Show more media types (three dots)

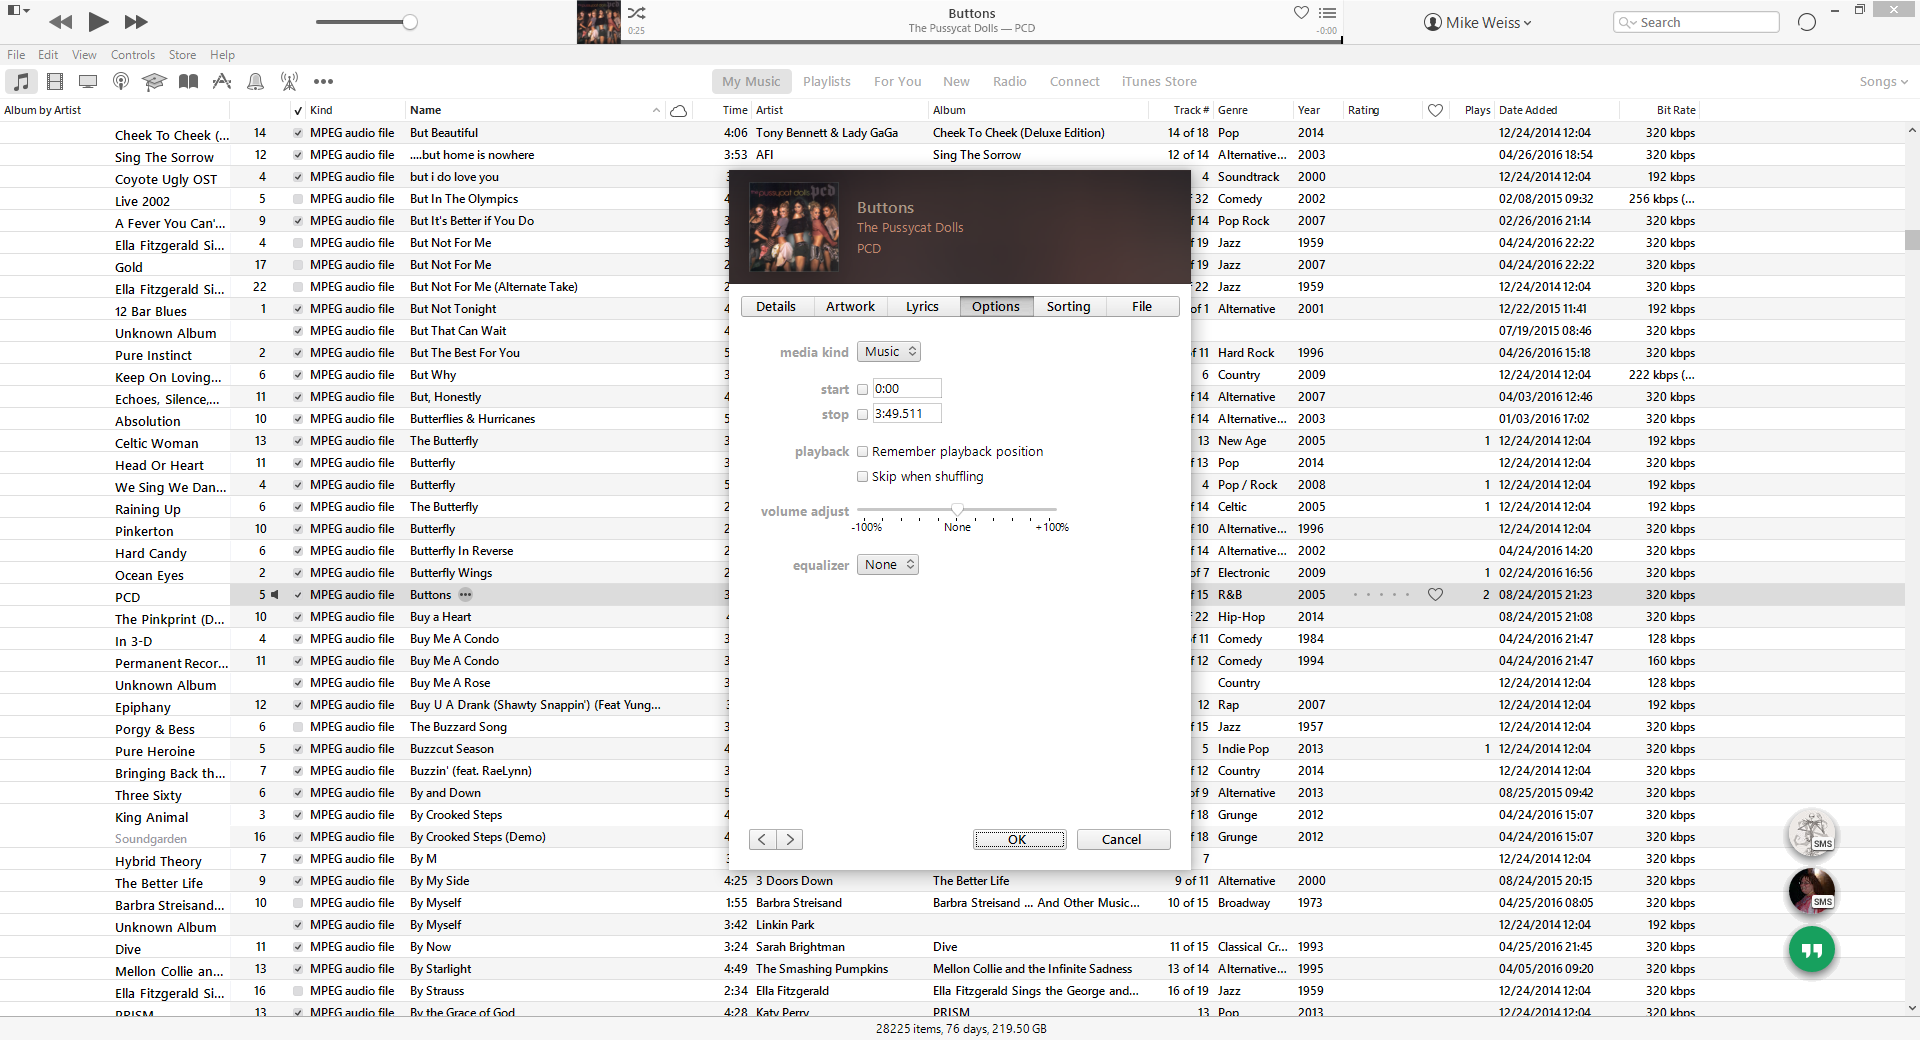pyautogui.click(x=323, y=81)
